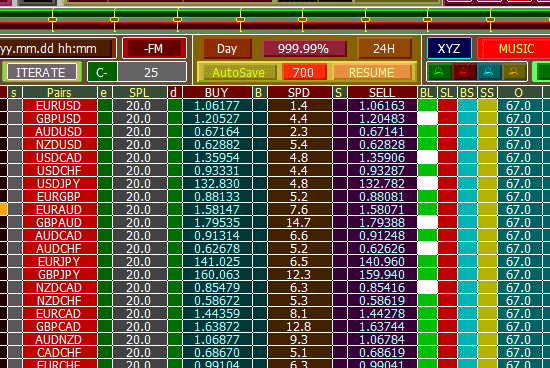The image size is (550, 368).
Task: Click BUY price 132.830
Action: (217, 183)
